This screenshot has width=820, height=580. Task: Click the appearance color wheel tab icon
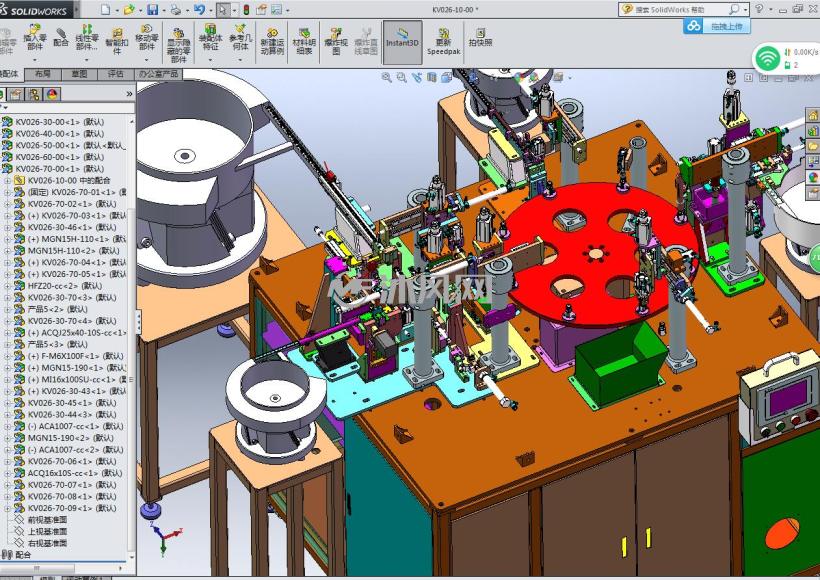(x=52, y=94)
